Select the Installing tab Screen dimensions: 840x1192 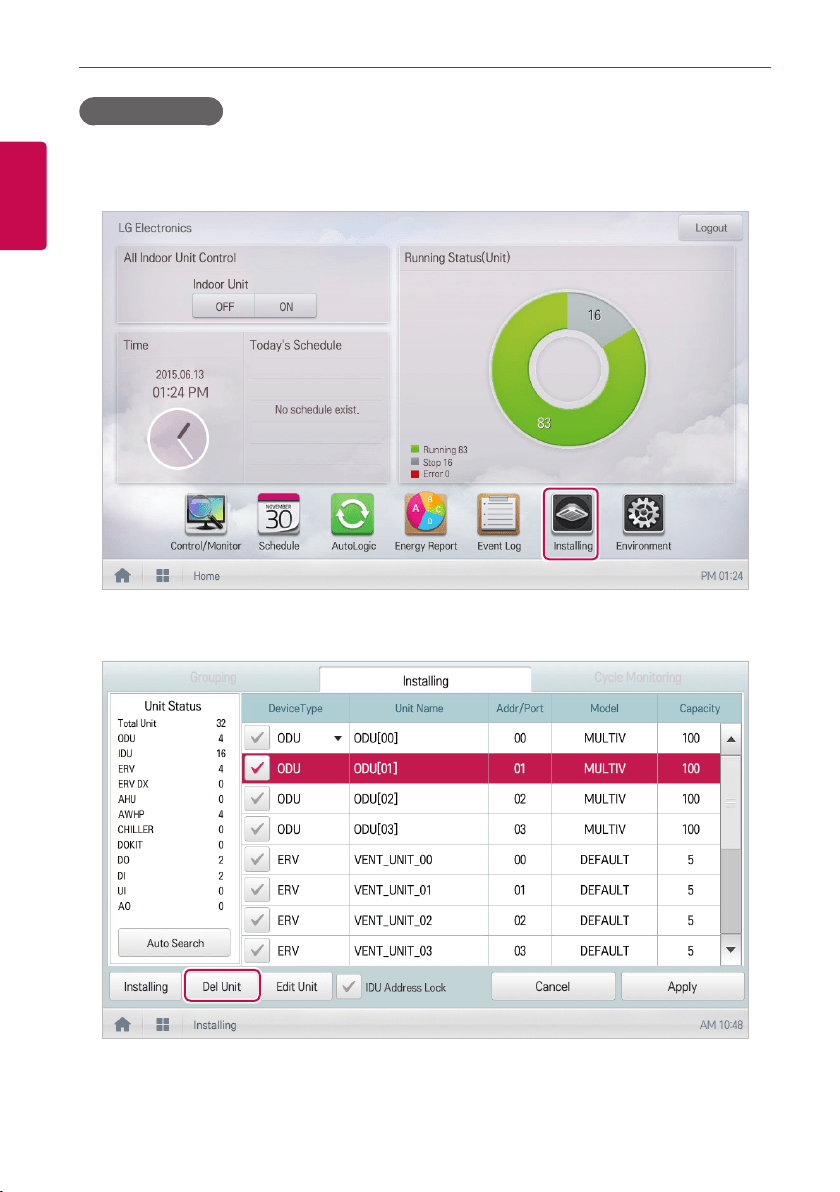(426, 680)
